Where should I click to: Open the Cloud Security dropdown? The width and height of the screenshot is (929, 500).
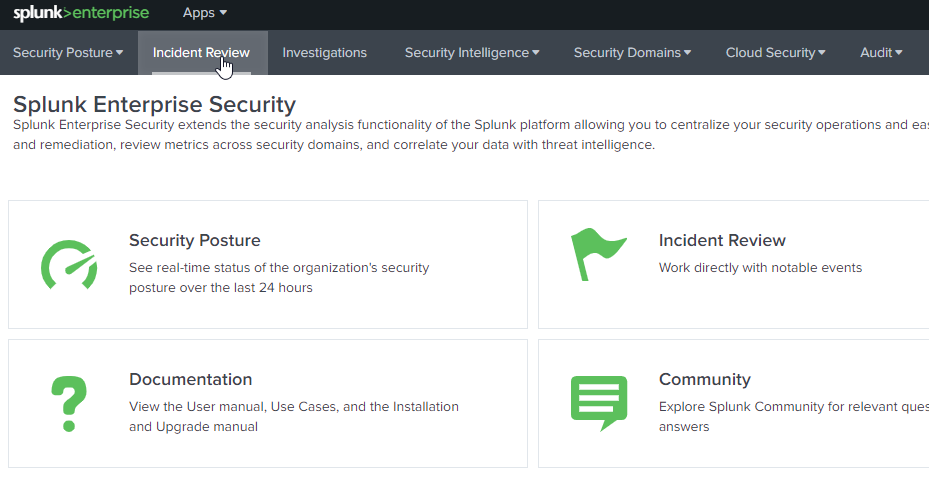click(x=776, y=53)
